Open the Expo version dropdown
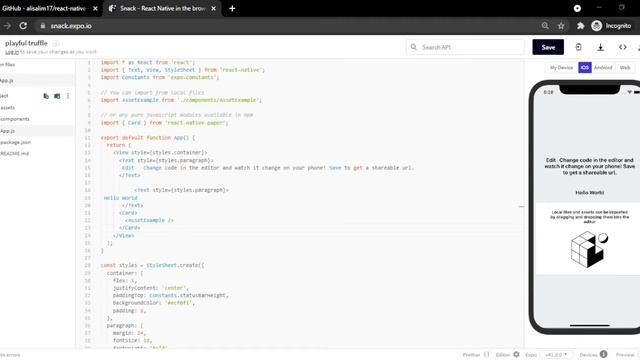The image size is (640, 360). [556, 355]
